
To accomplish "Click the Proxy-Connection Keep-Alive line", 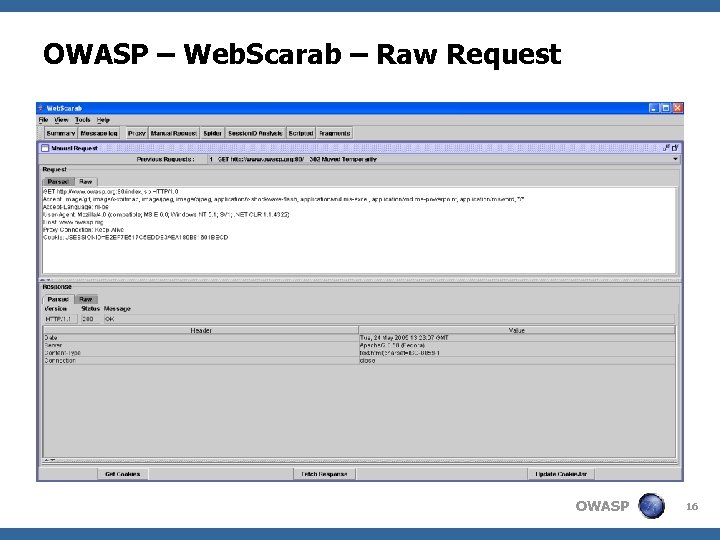I will 83,230.
